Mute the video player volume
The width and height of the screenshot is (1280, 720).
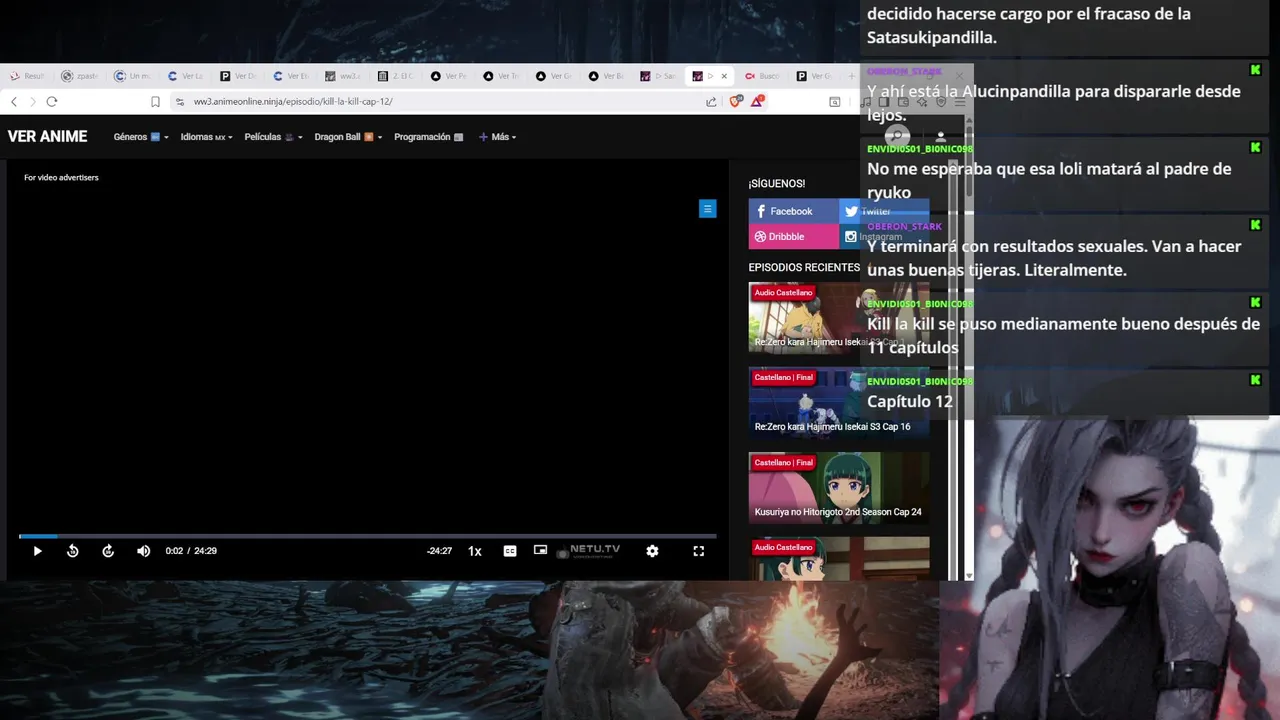pyautogui.click(x=143, y=551)
